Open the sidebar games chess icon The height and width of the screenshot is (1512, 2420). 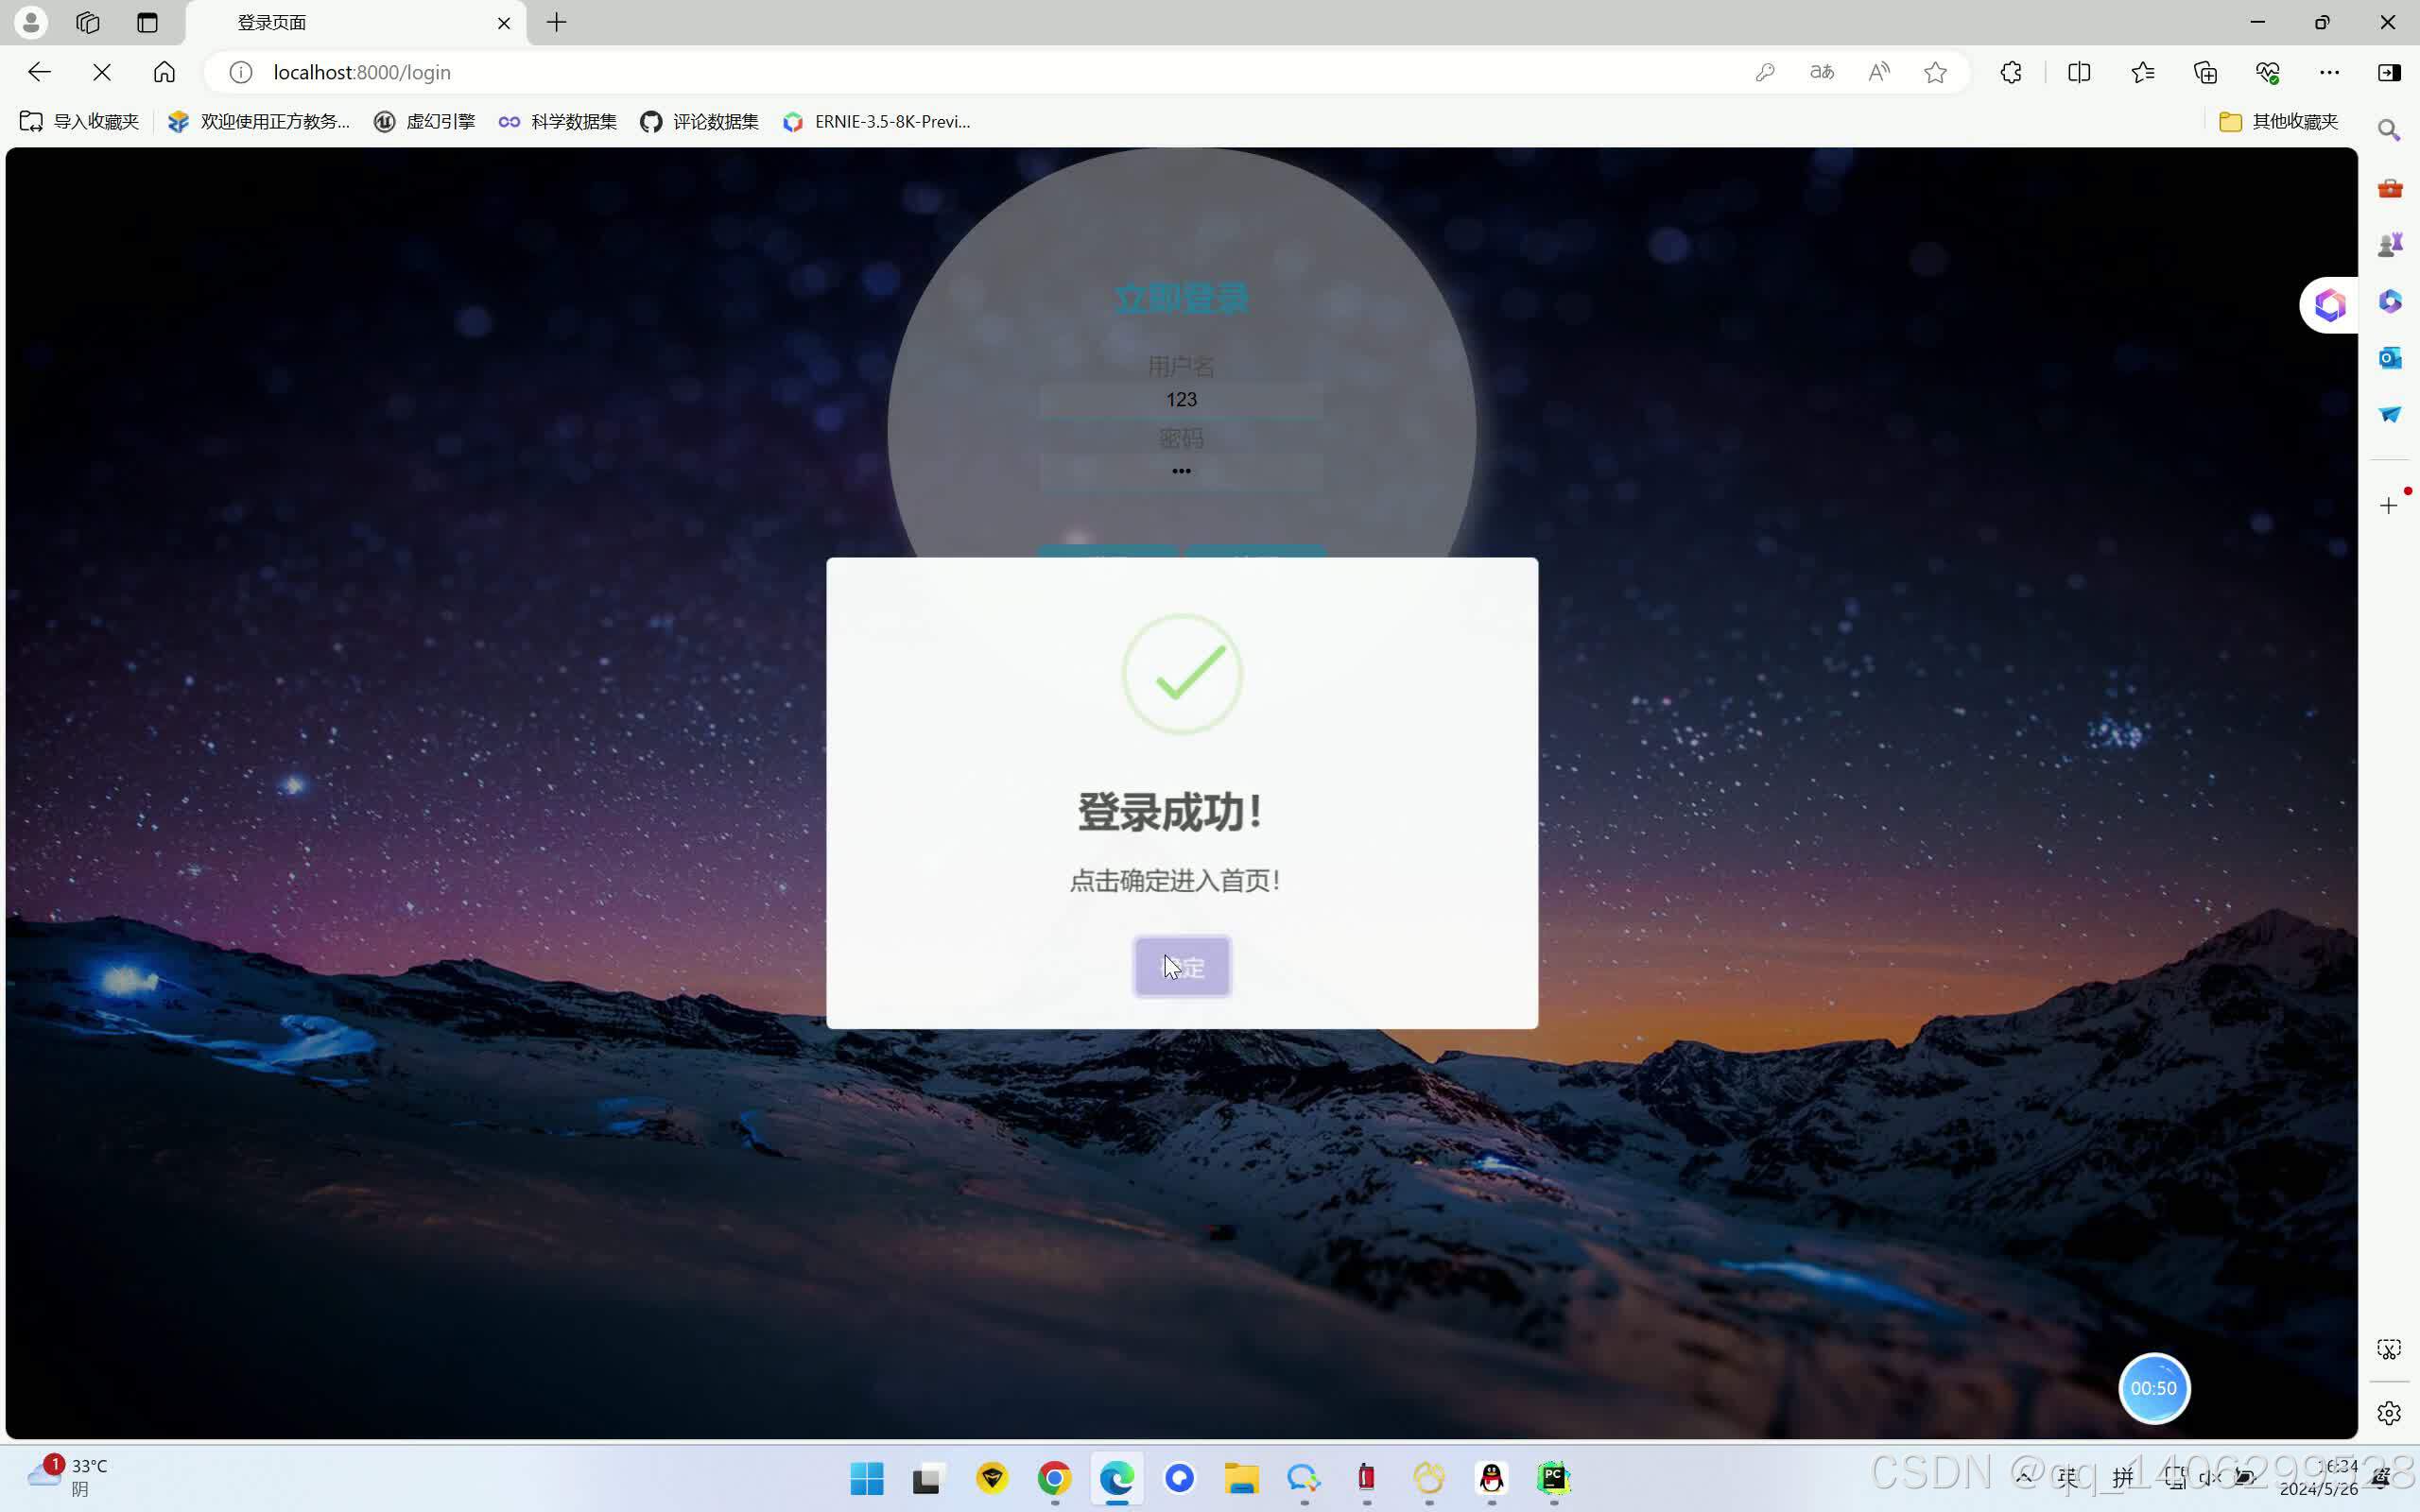2389,244
